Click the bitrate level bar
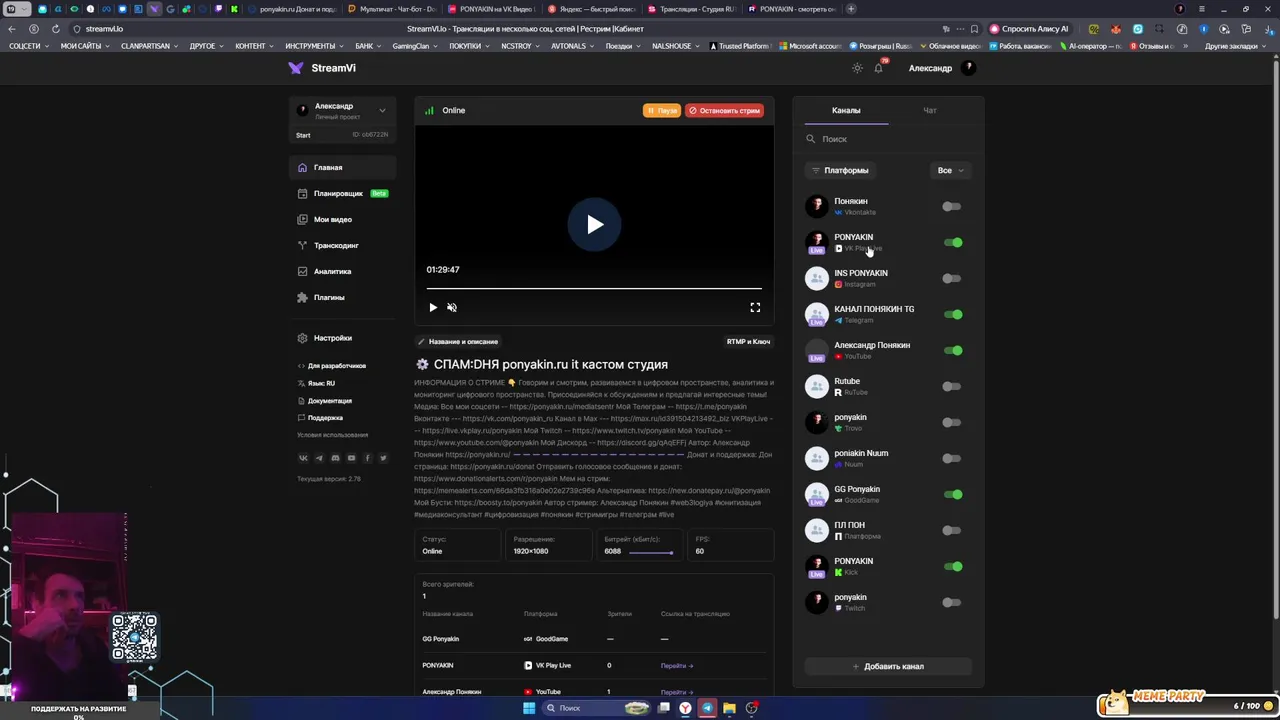Image resolution: width=1280 pixels, height=720 pixels. (x=651, y=552)
